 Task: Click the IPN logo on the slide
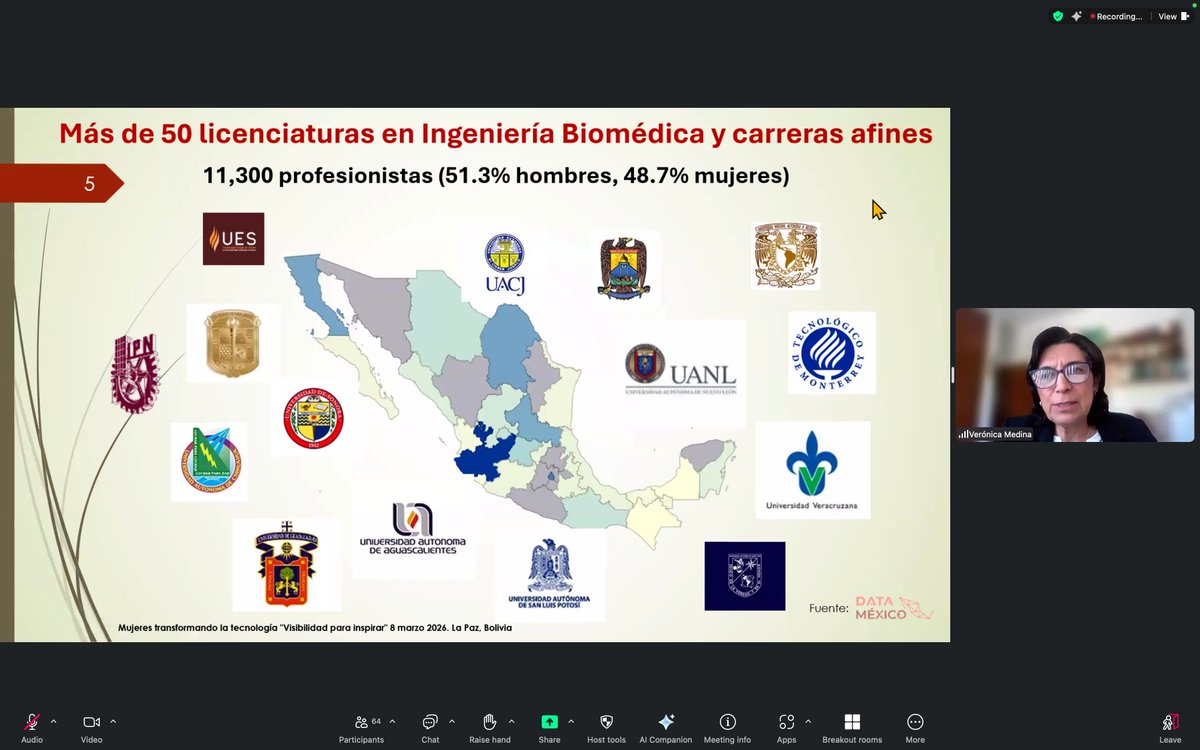[x=135, y=373]
